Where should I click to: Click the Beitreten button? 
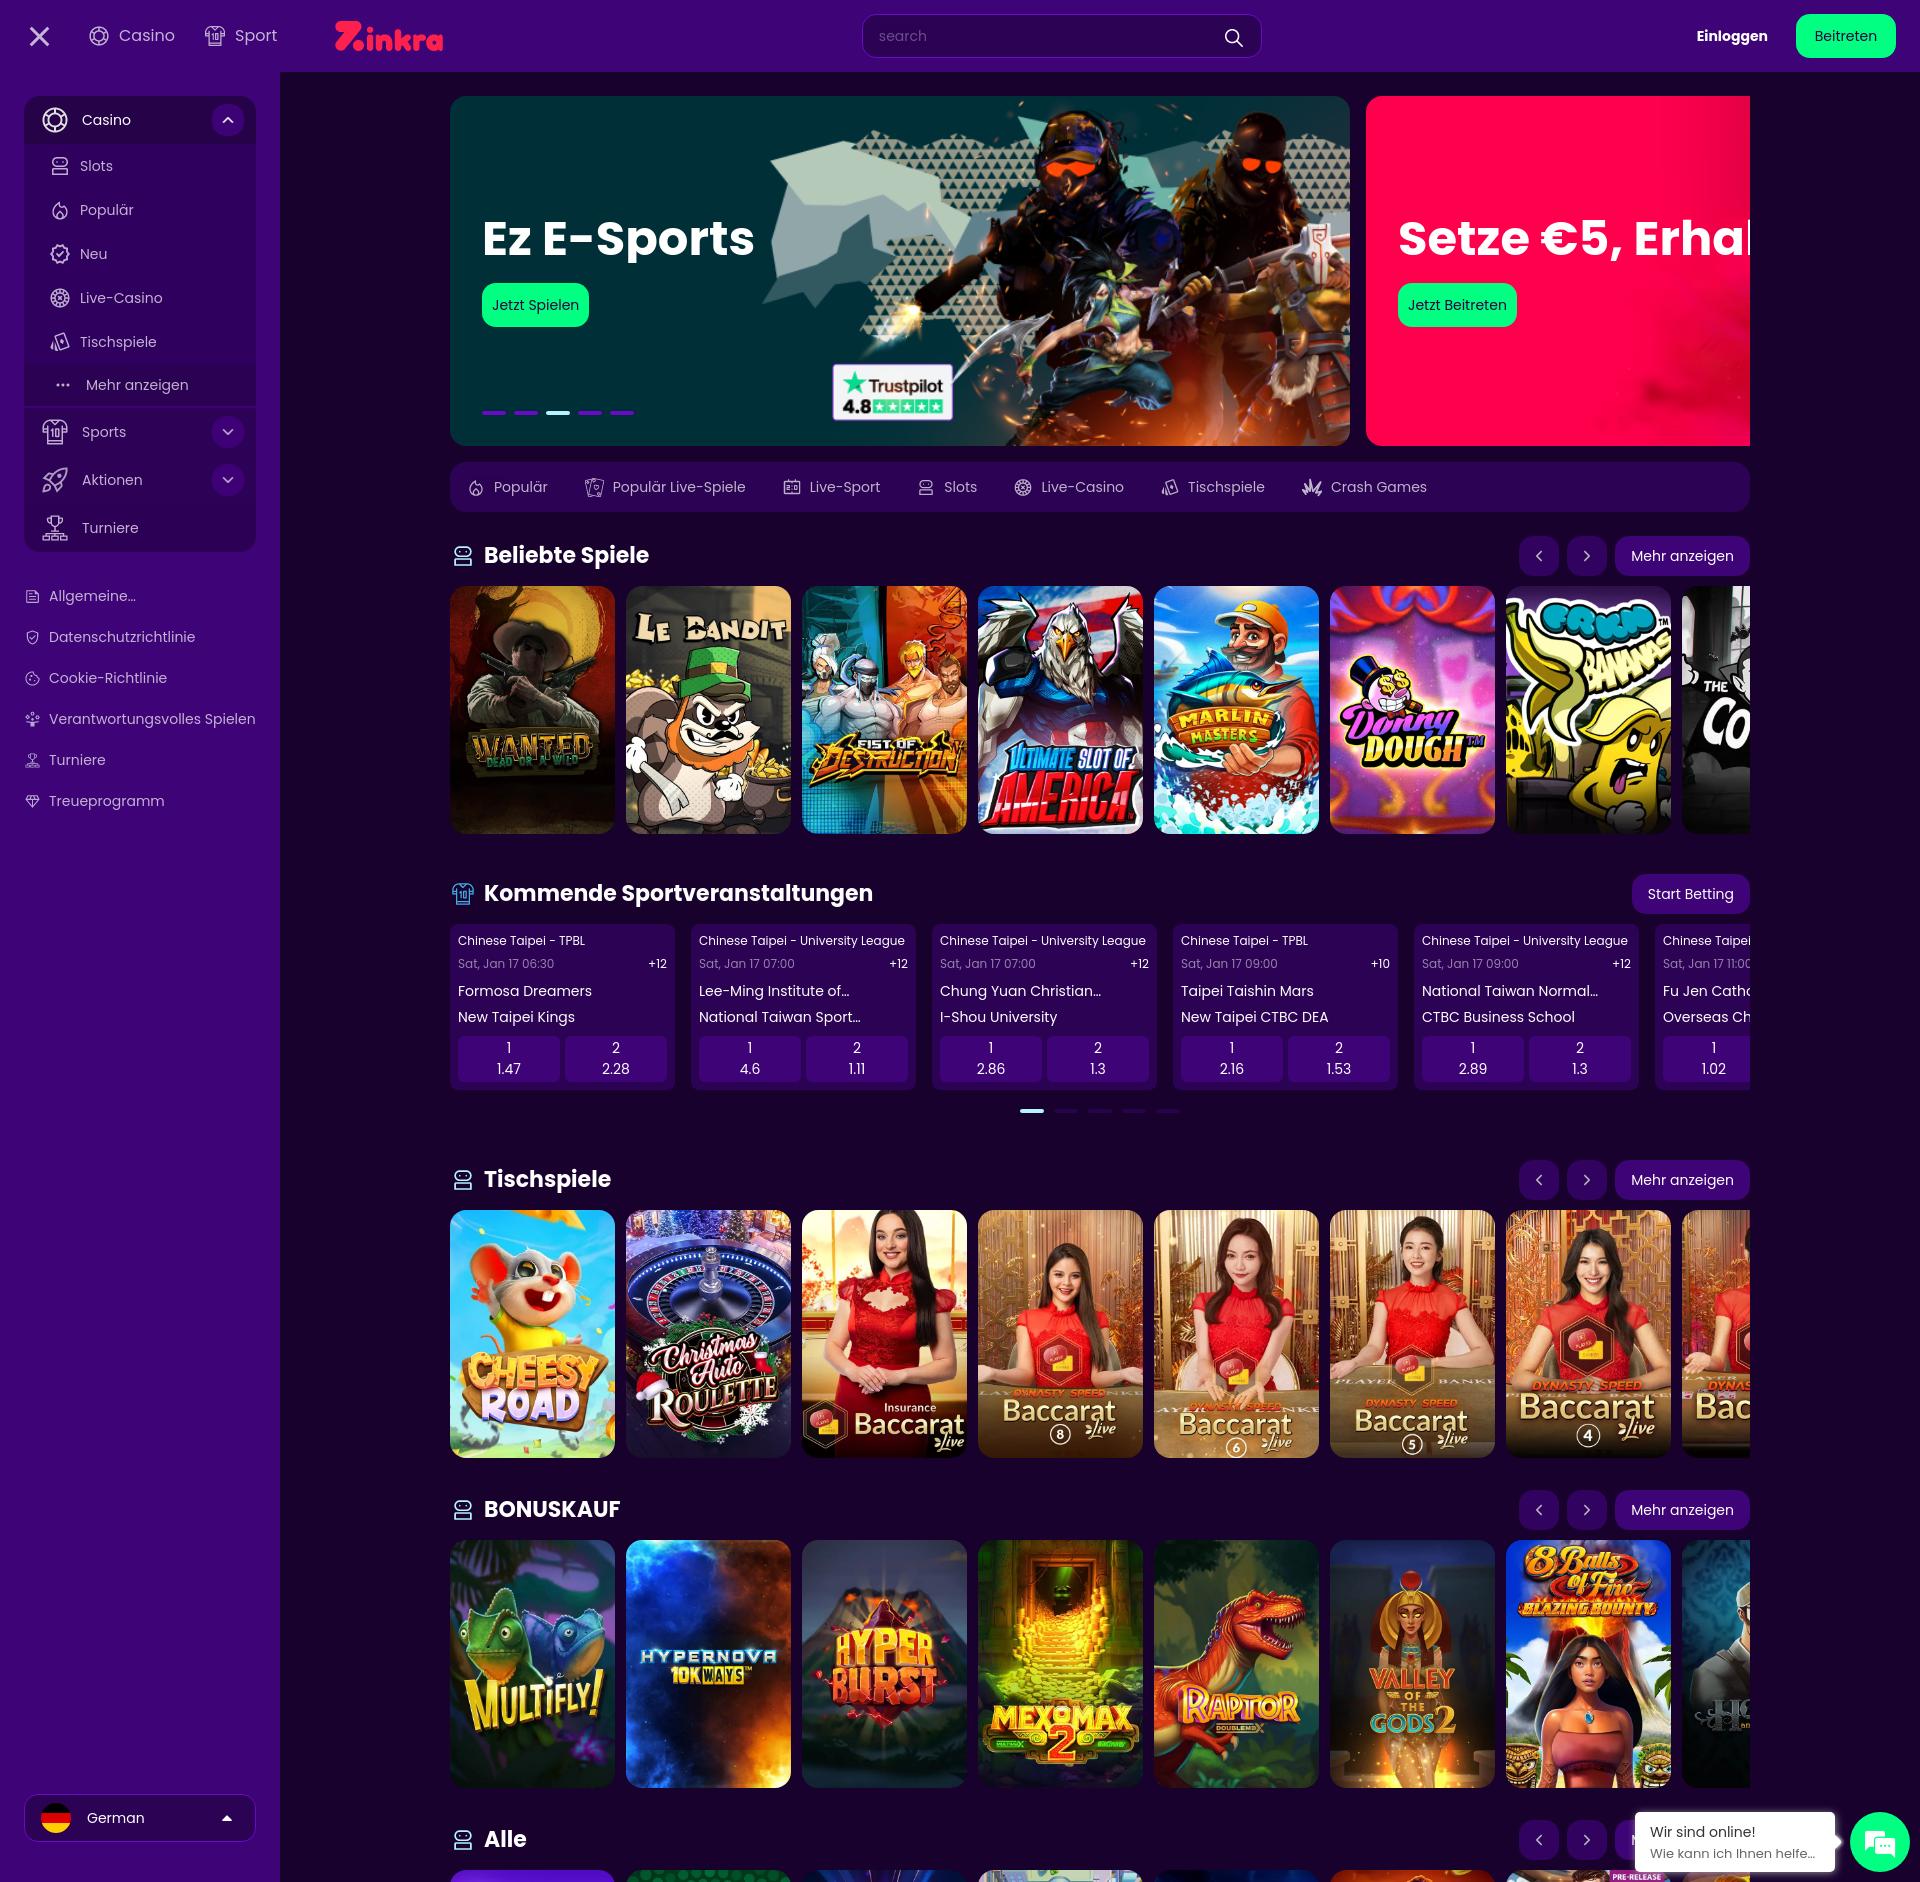pos(1845,36)
